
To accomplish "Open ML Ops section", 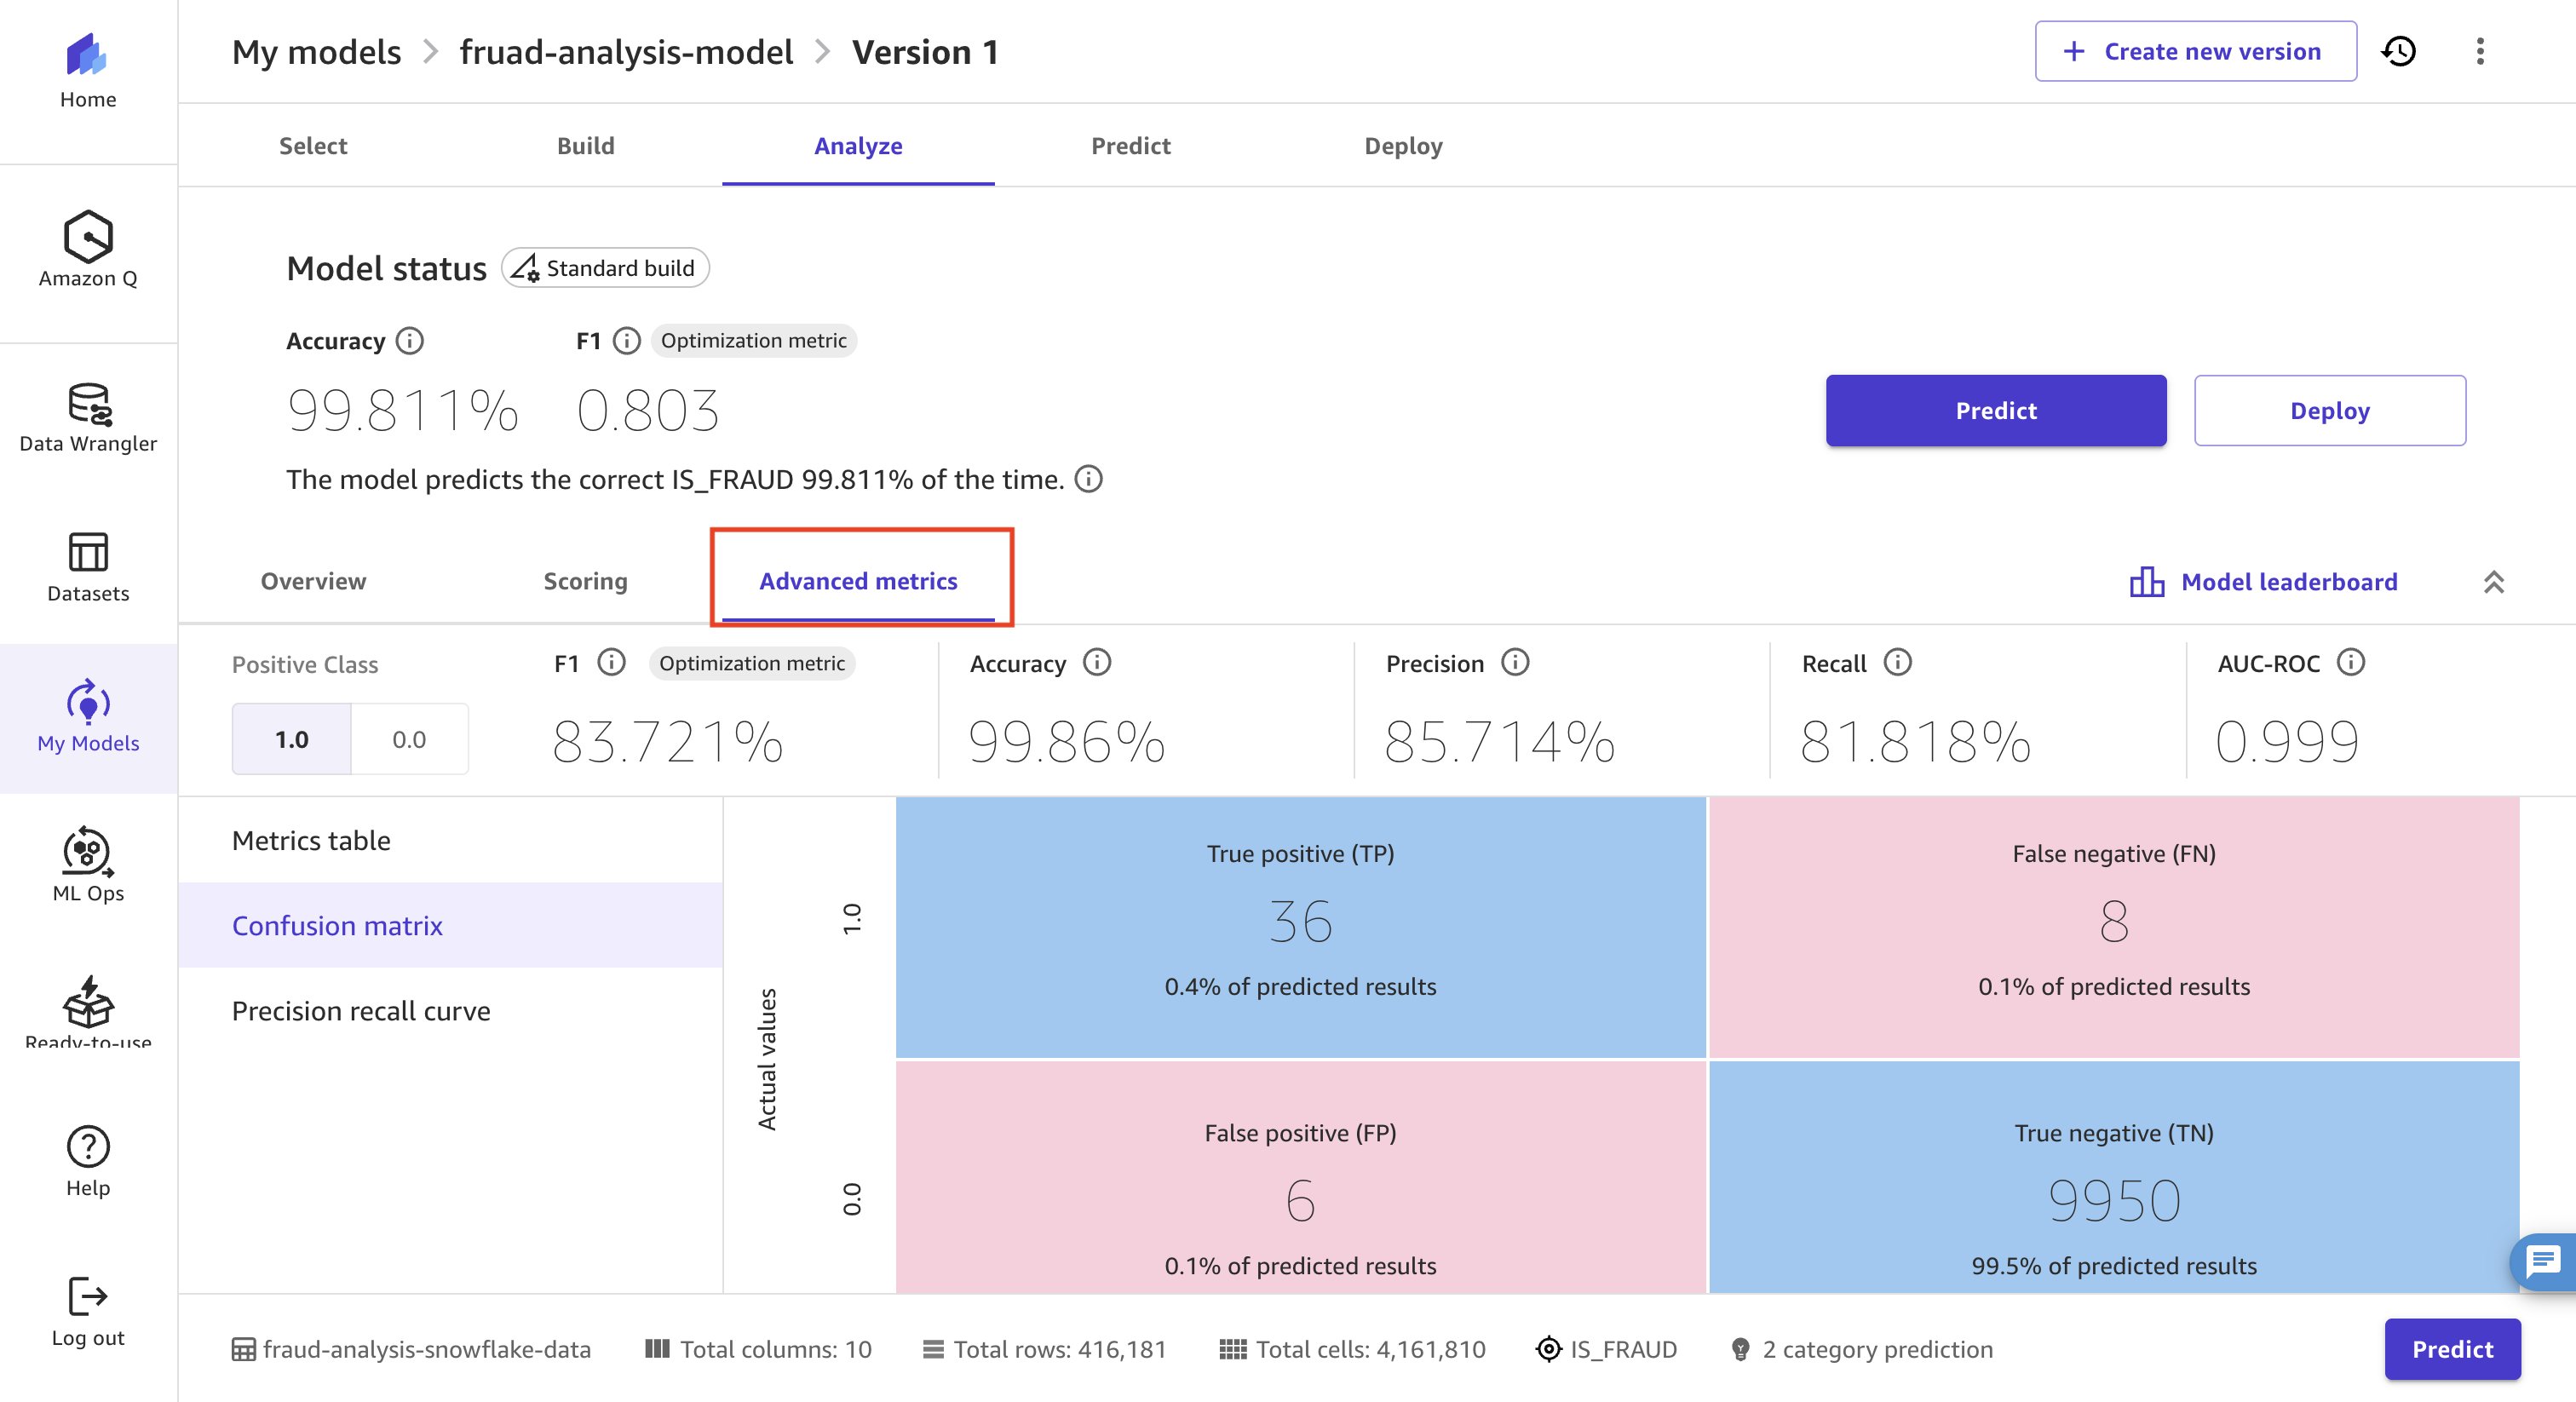I will tap(88, 865).
